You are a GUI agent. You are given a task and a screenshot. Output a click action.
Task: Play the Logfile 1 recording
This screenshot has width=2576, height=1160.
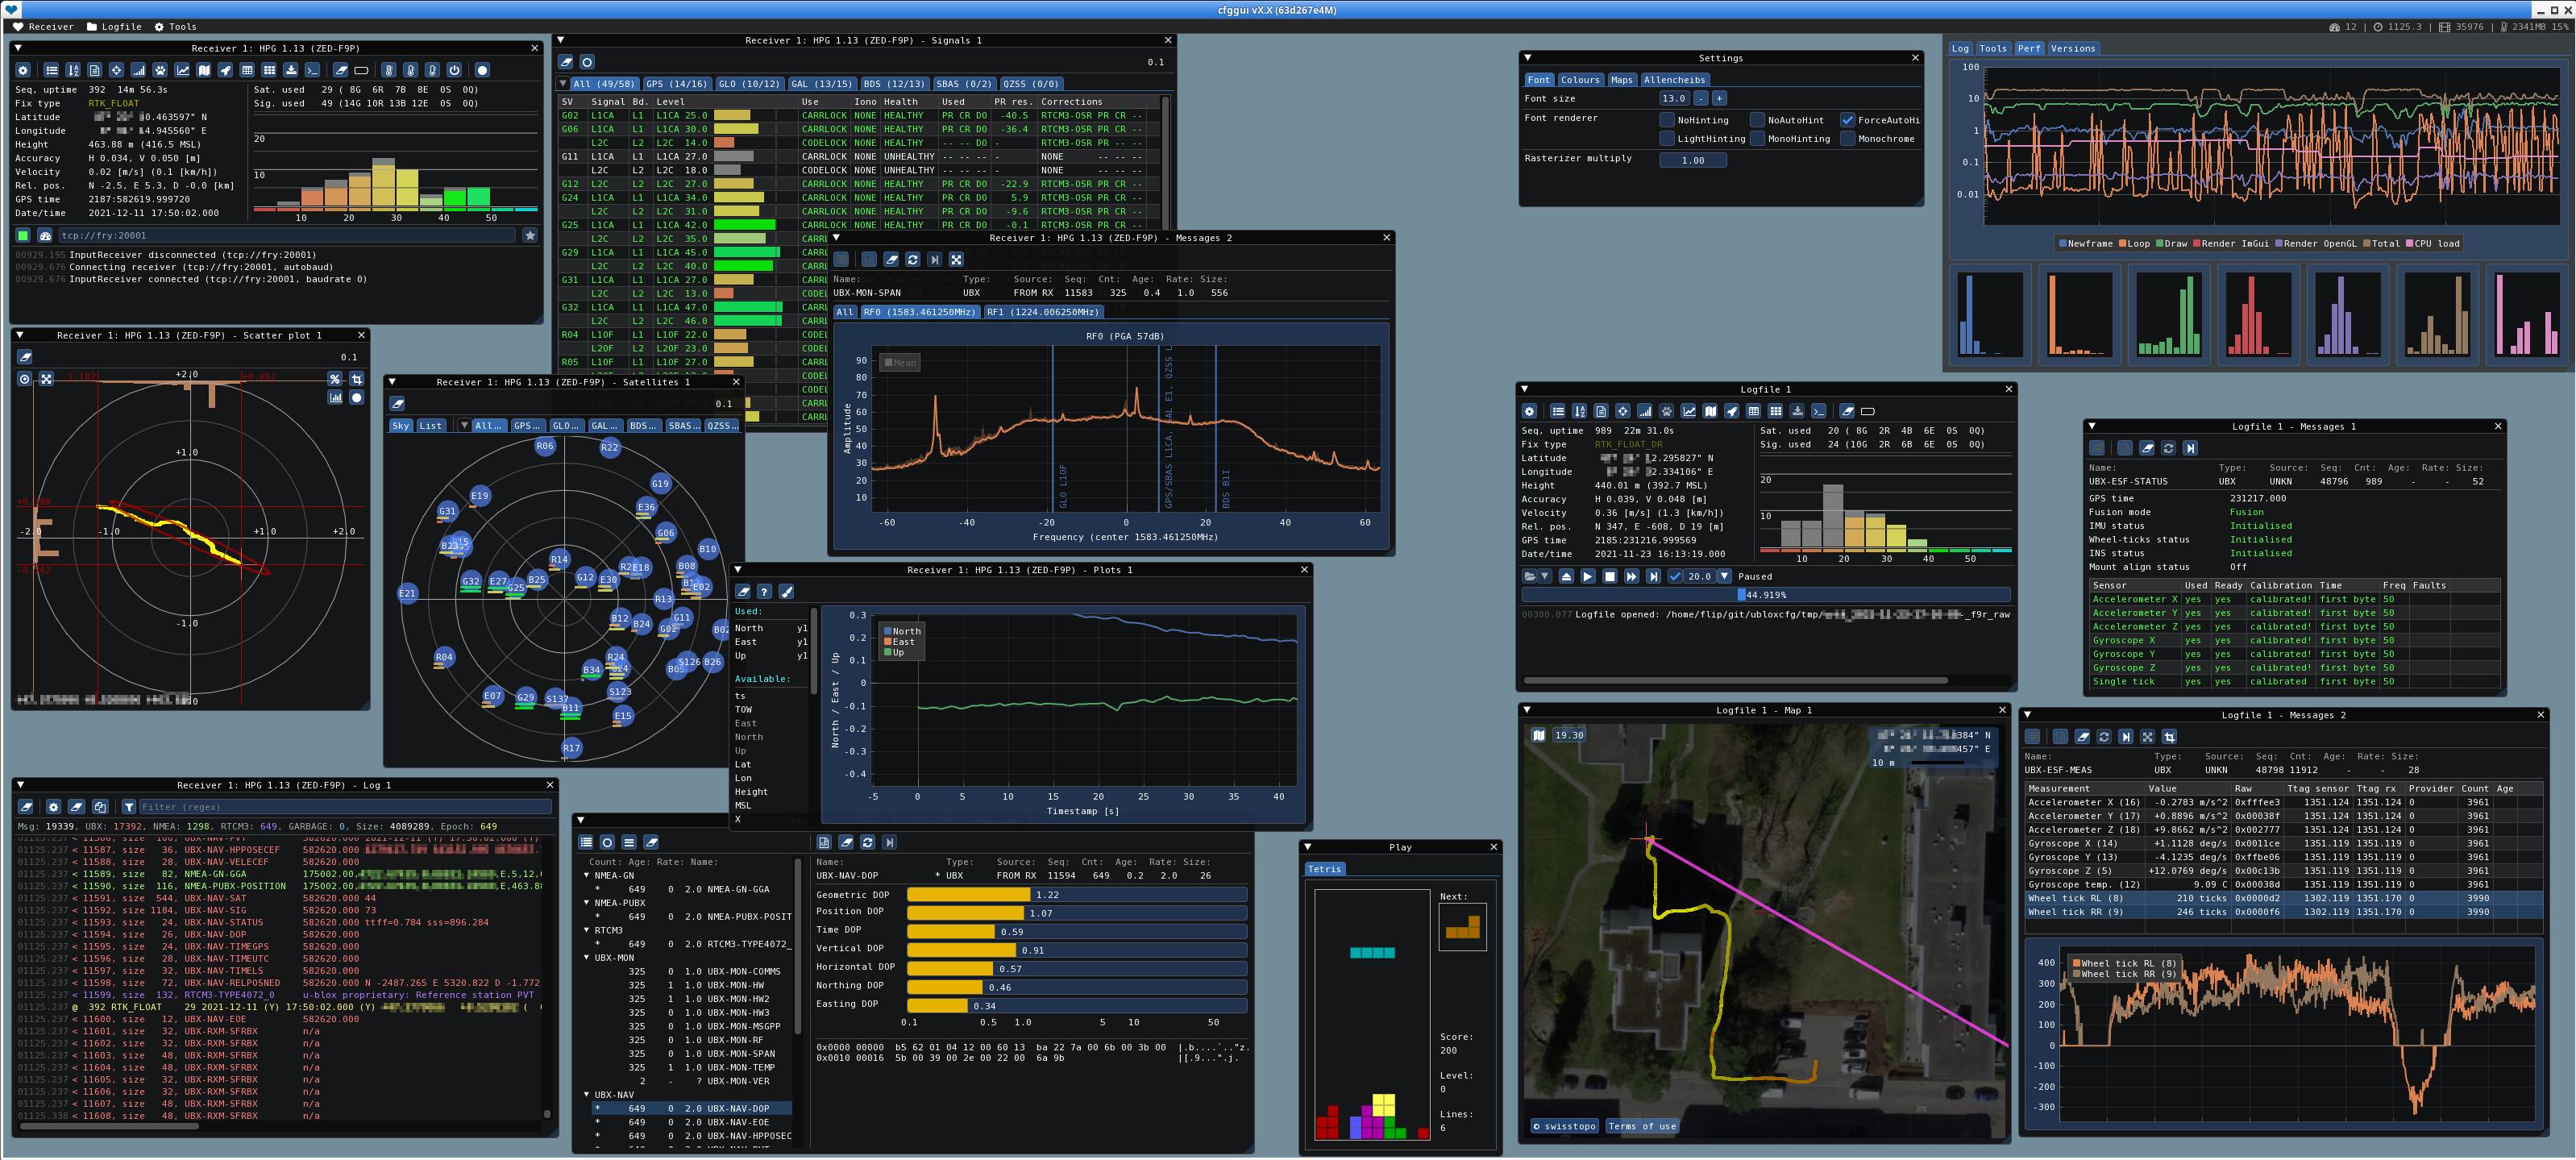(1588, 577)
